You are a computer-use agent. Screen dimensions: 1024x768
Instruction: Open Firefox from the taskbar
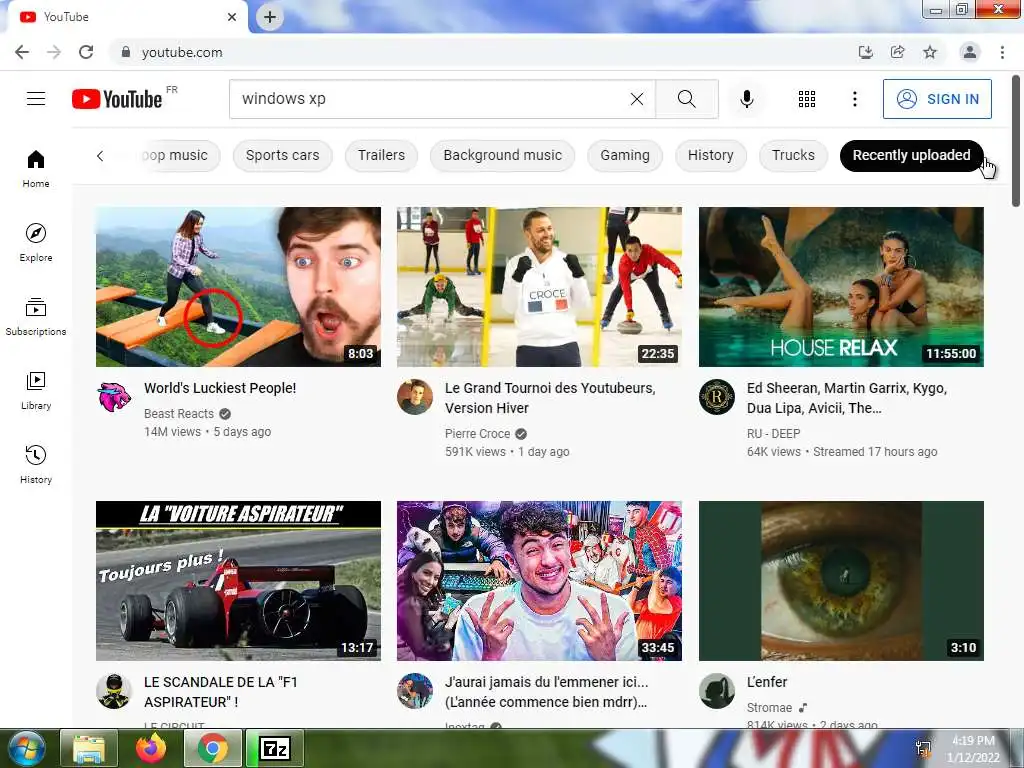pyautogui.click(x=151, y=748)
